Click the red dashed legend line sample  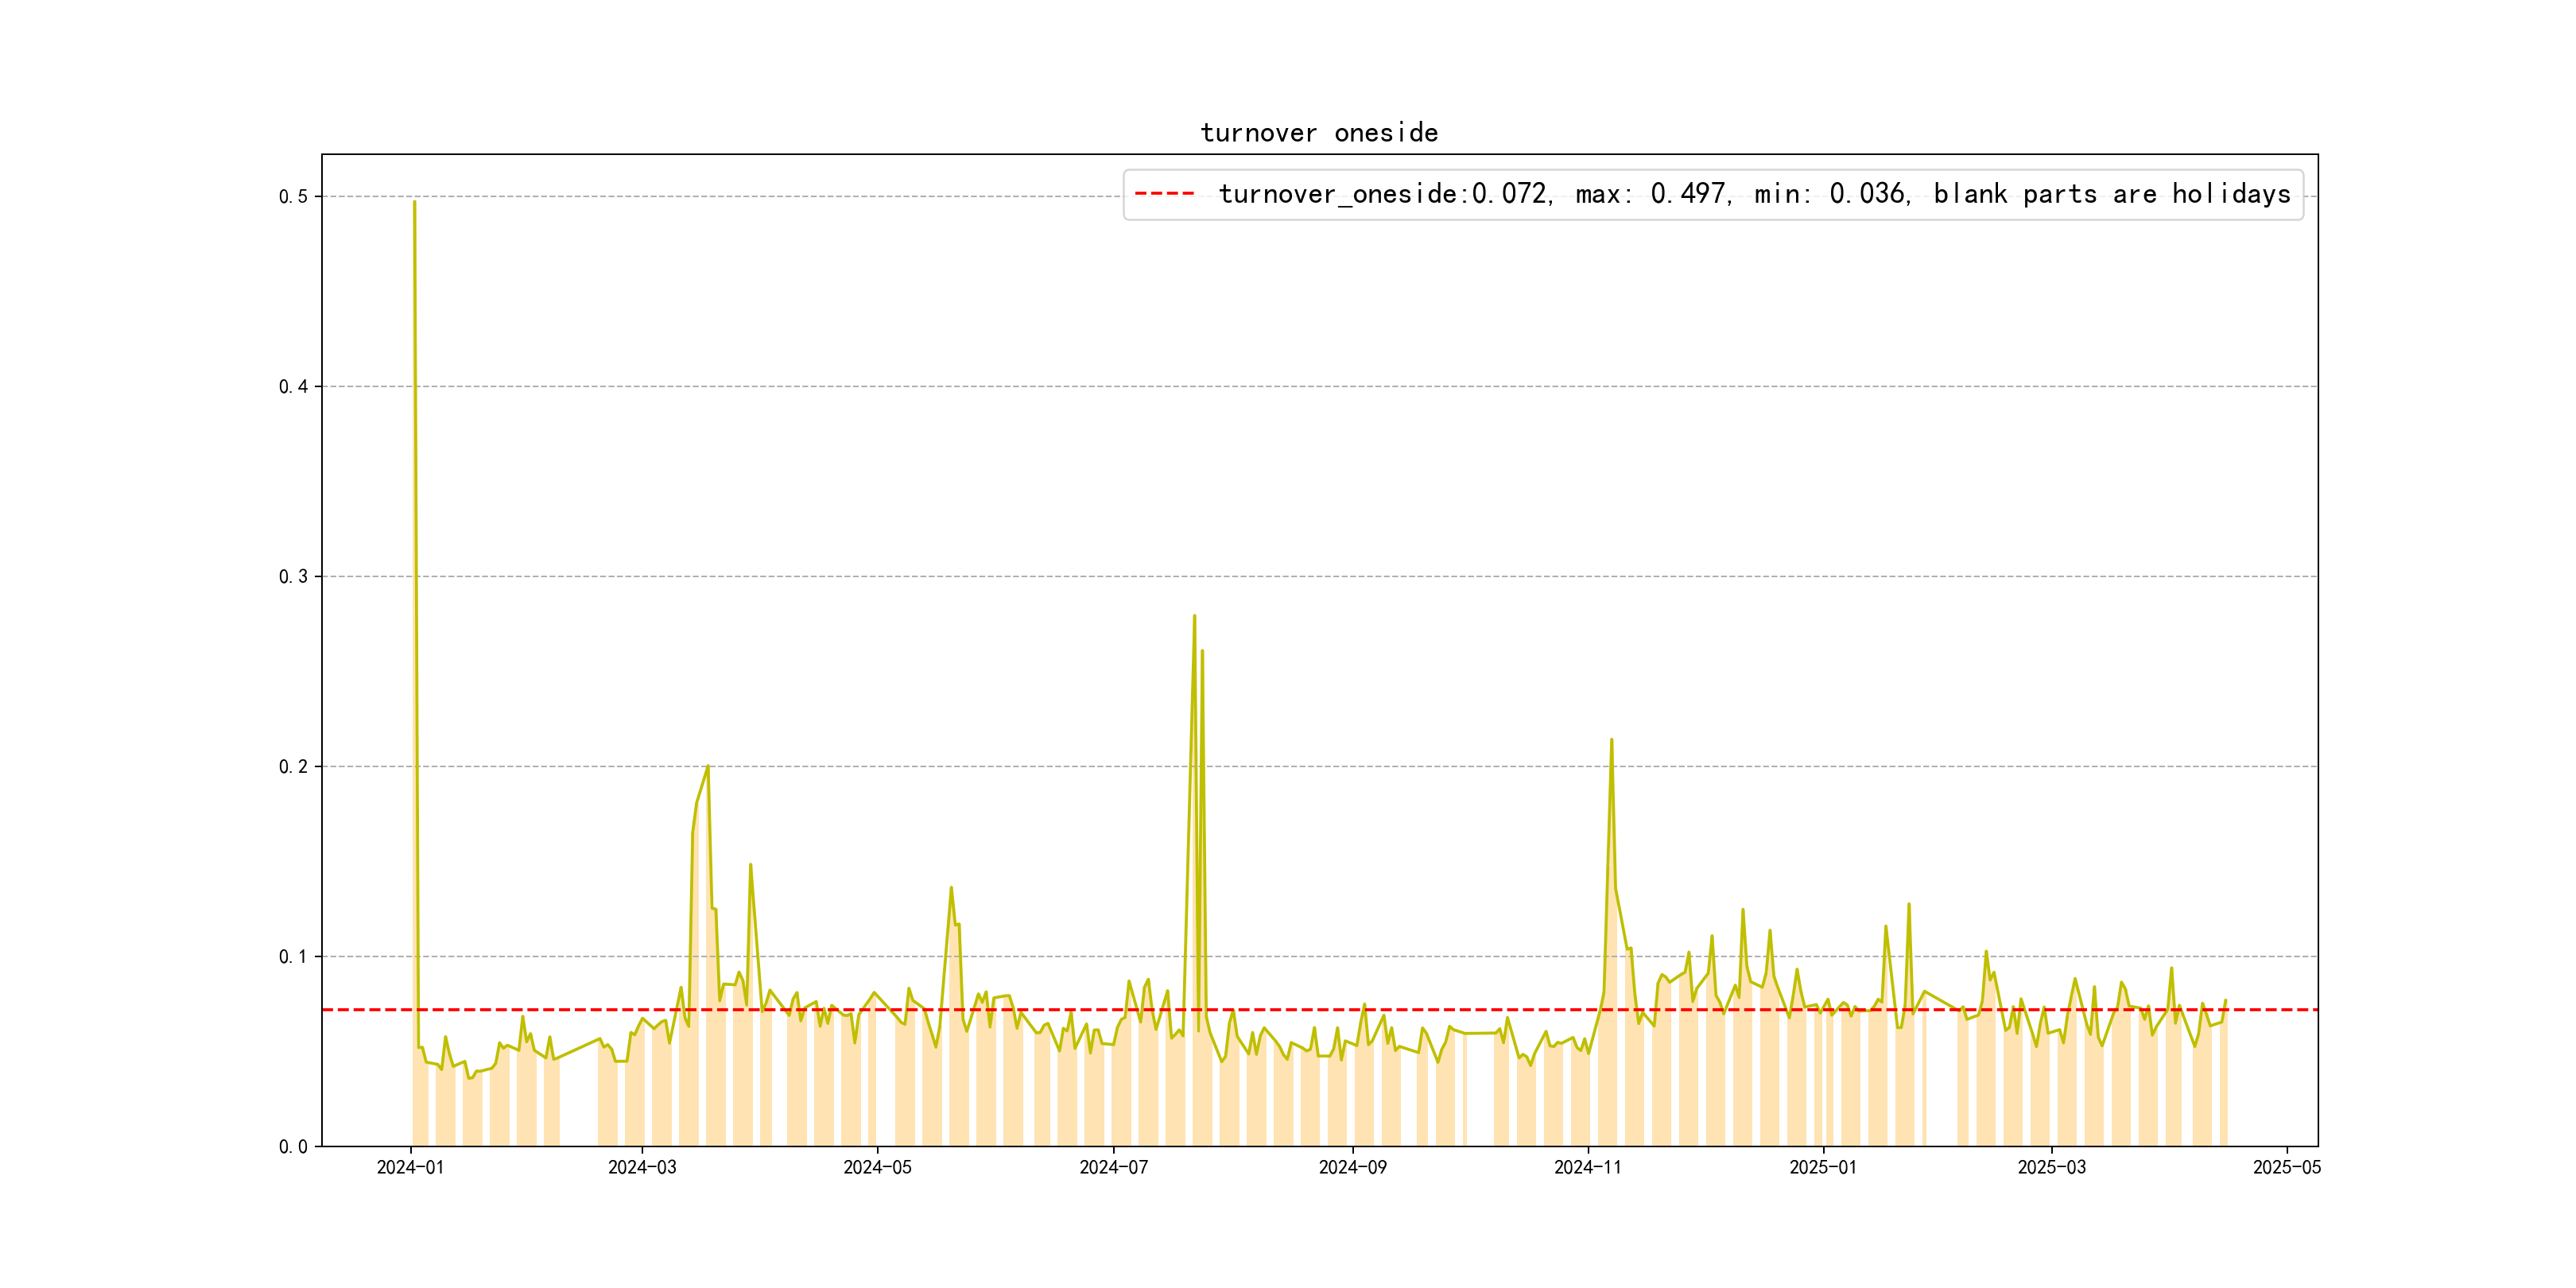pyautogui.click(x=1164, y=194)
